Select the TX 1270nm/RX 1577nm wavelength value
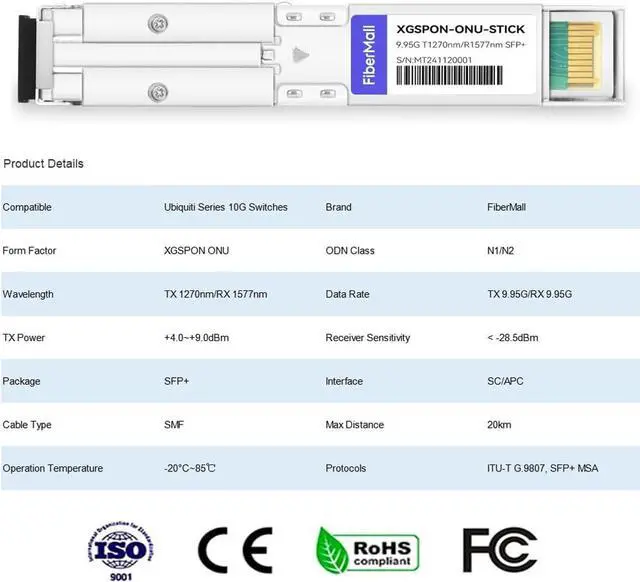The height and width of the screenshot is (582, 640). (x=215, y=294)
